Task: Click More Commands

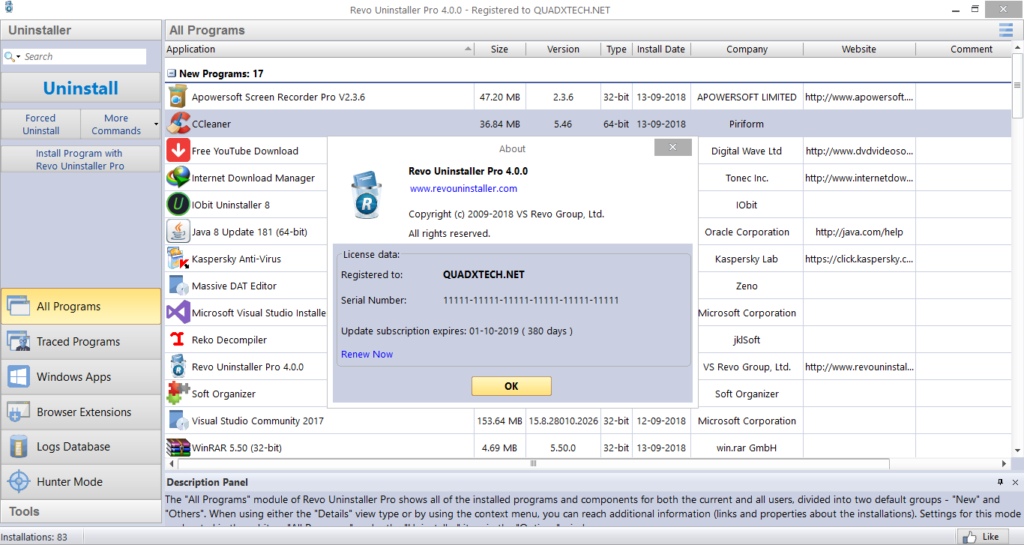Action: click(116, 124)
